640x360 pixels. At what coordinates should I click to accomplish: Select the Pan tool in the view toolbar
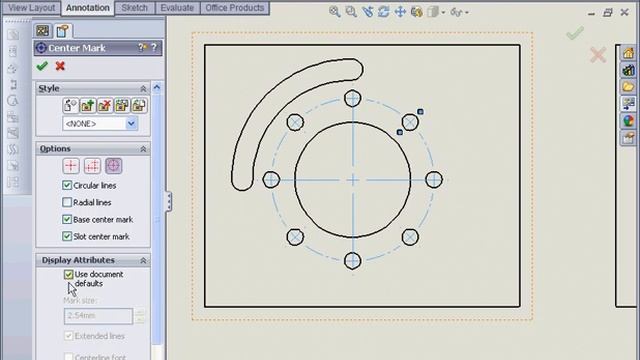coord(400,12)
